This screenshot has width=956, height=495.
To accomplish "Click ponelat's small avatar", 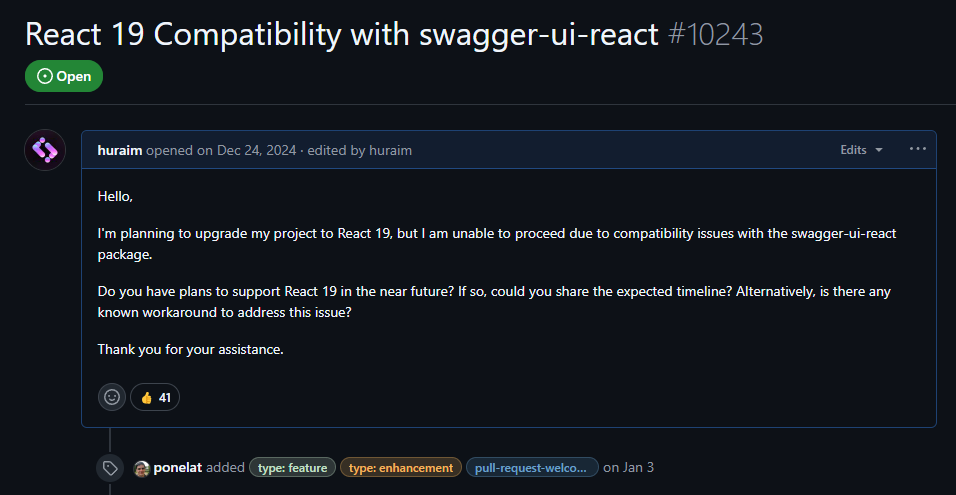I will tap(141, 468).
